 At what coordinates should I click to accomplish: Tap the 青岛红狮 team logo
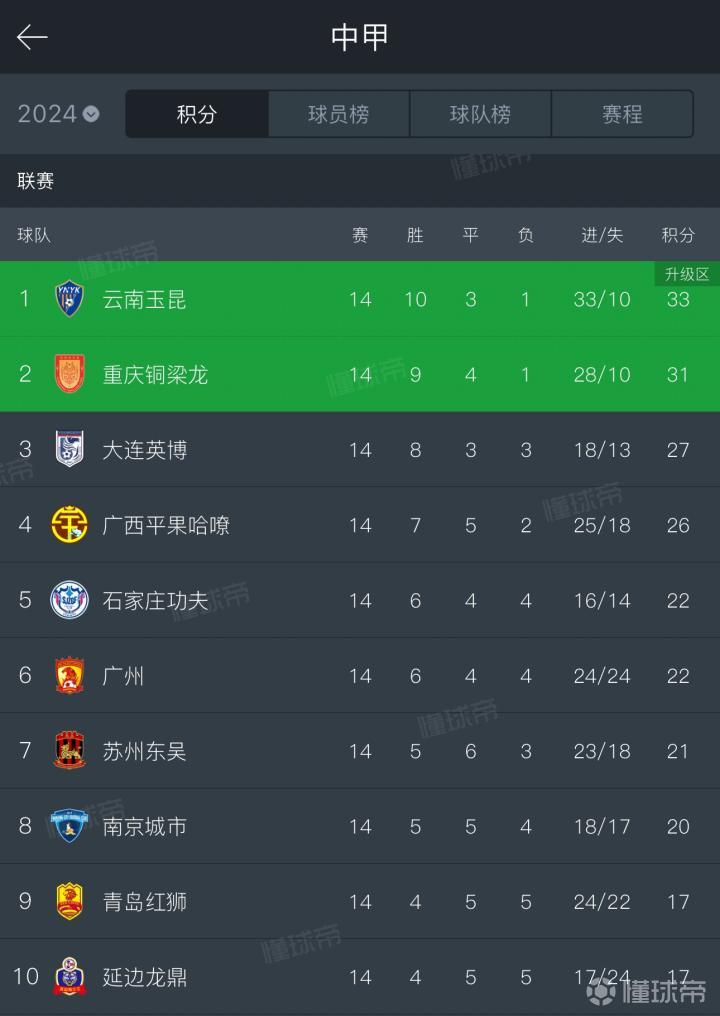69,901
